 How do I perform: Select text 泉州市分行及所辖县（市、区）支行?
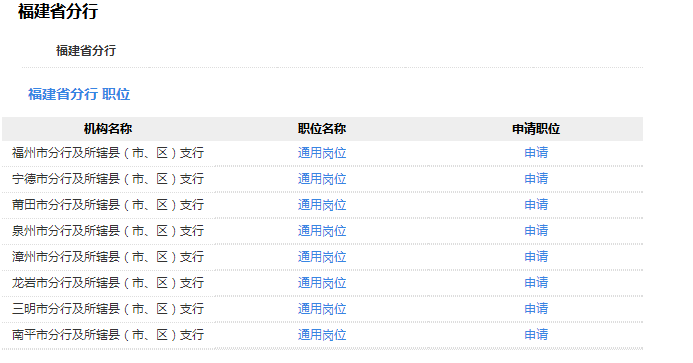click(108, 231)
